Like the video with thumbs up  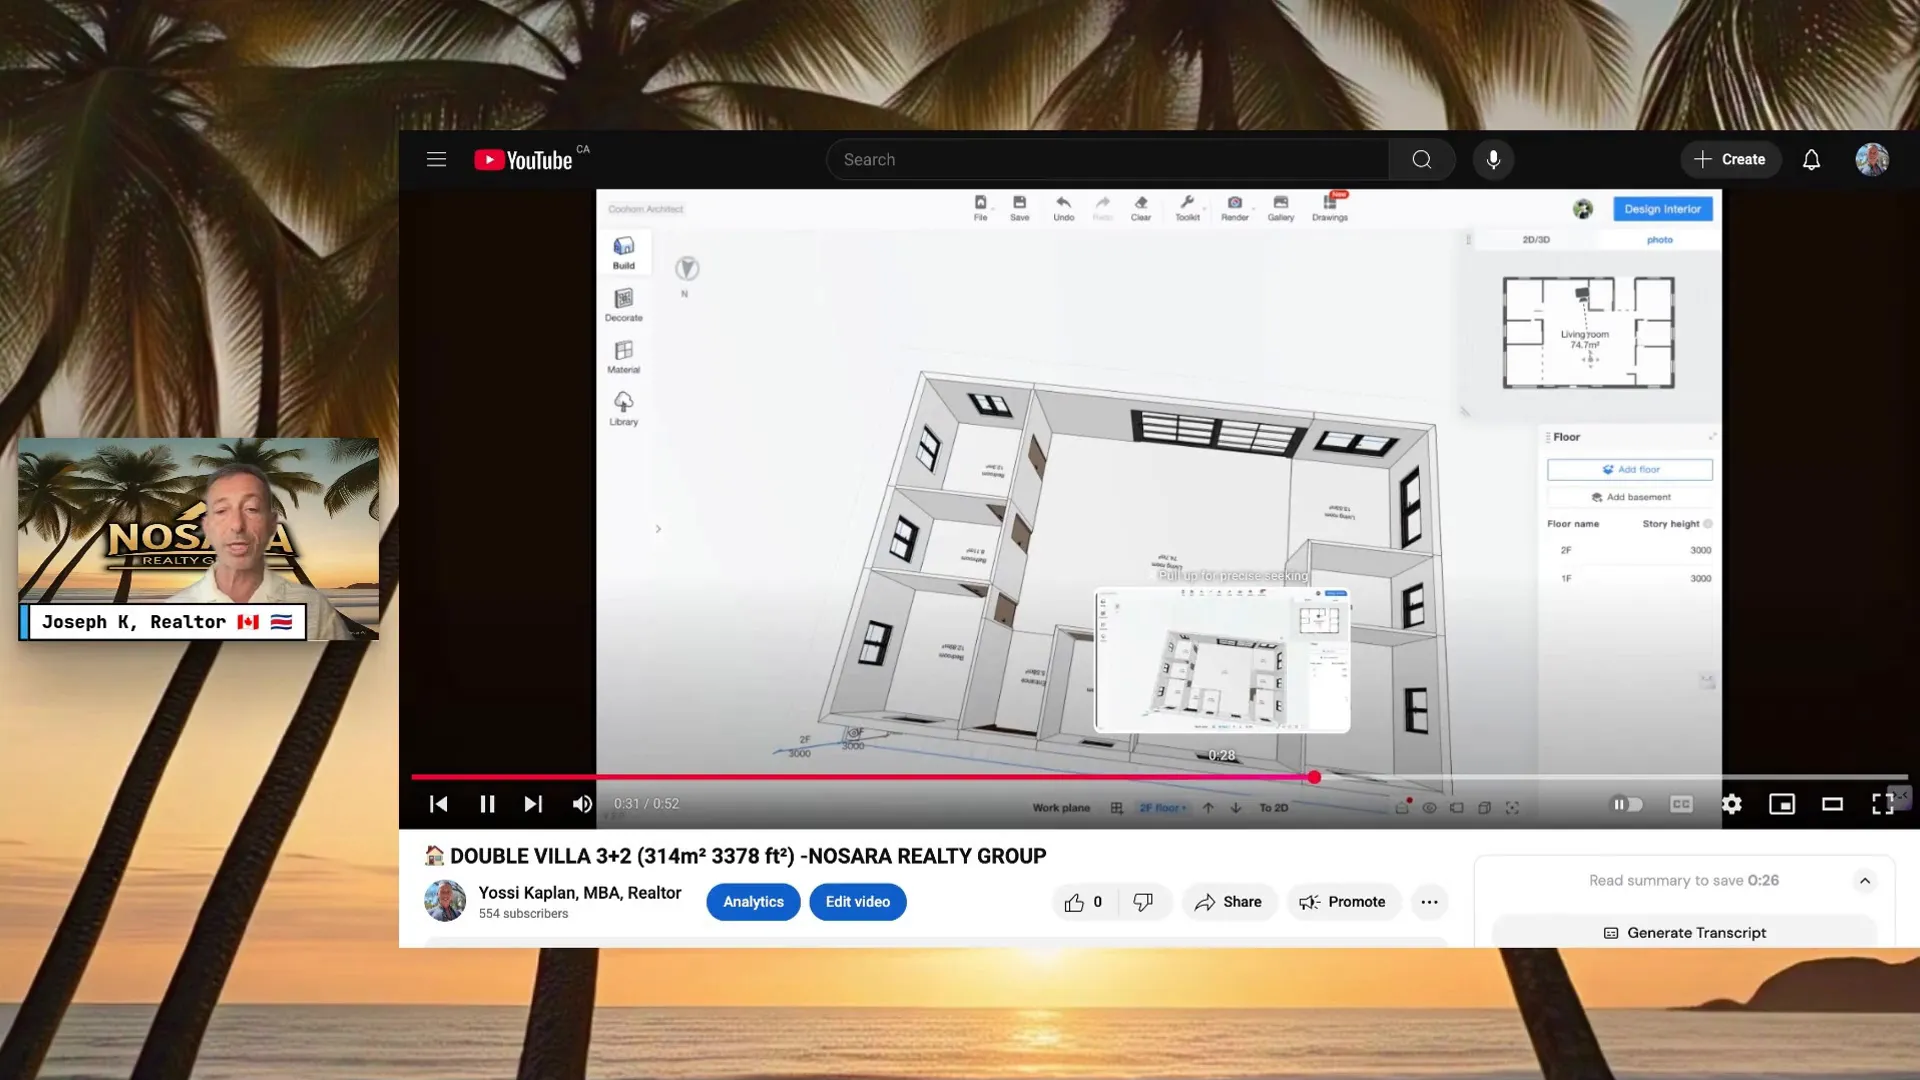pos(1084,902)
